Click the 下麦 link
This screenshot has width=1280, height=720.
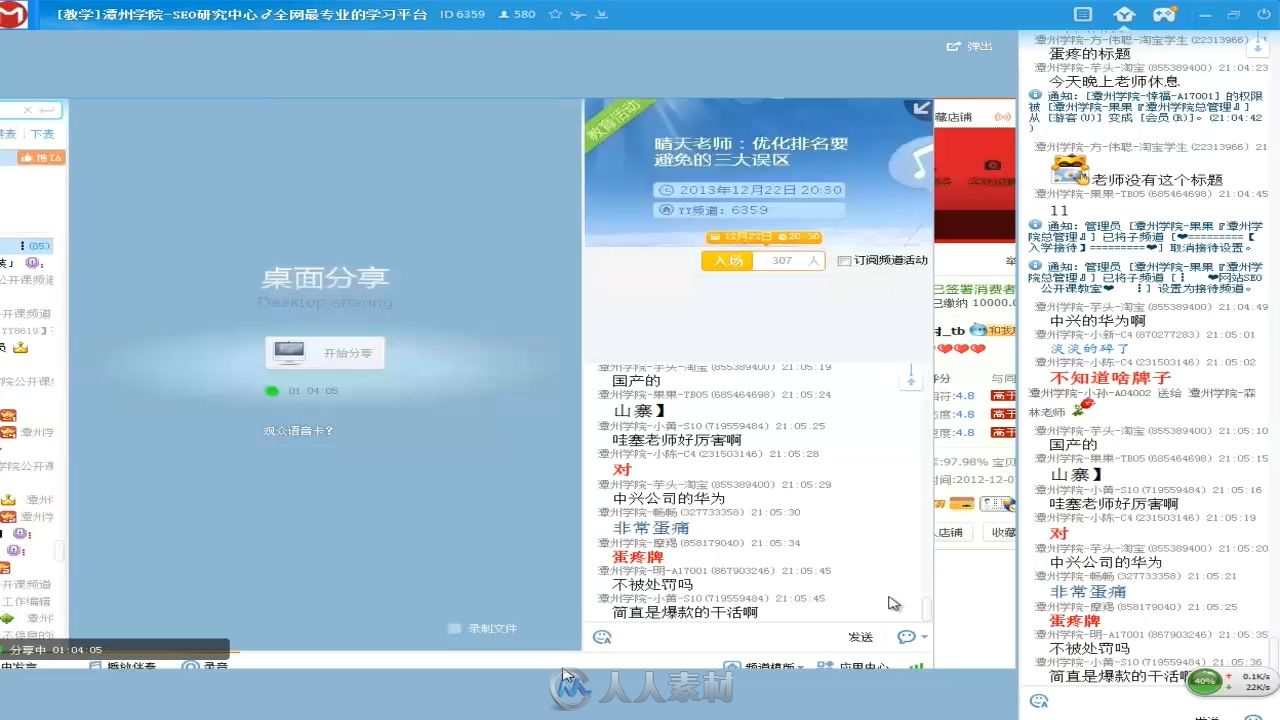42,134
